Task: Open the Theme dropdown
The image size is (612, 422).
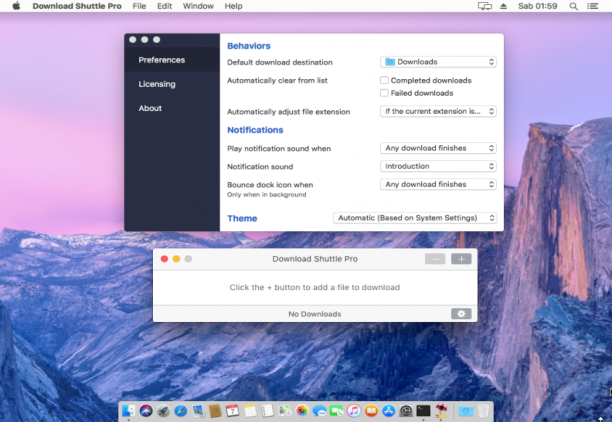Action: pyautogui.click(x=415, y=218)
